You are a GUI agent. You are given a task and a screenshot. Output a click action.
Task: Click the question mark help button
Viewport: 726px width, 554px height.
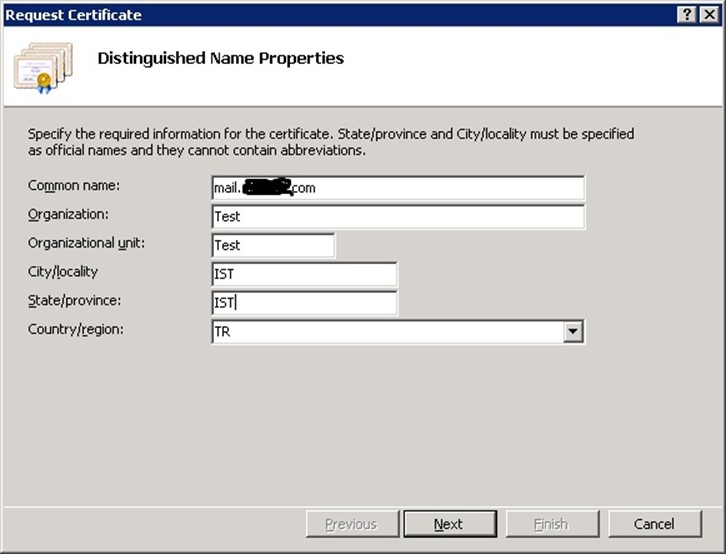(687, 14)
